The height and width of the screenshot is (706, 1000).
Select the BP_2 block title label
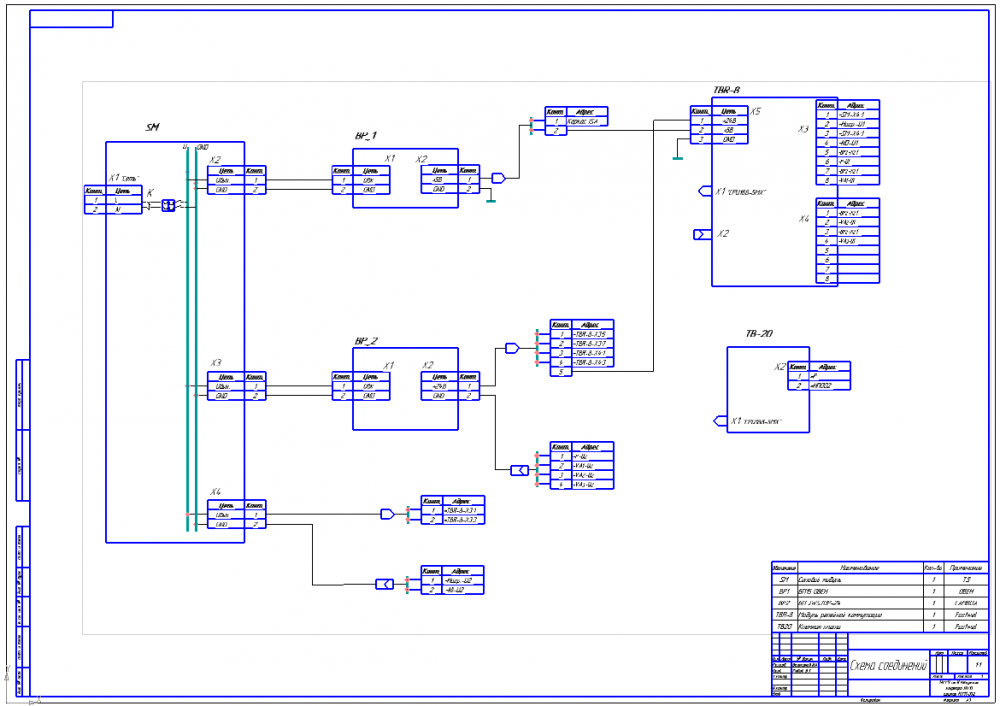pos(366,340)
